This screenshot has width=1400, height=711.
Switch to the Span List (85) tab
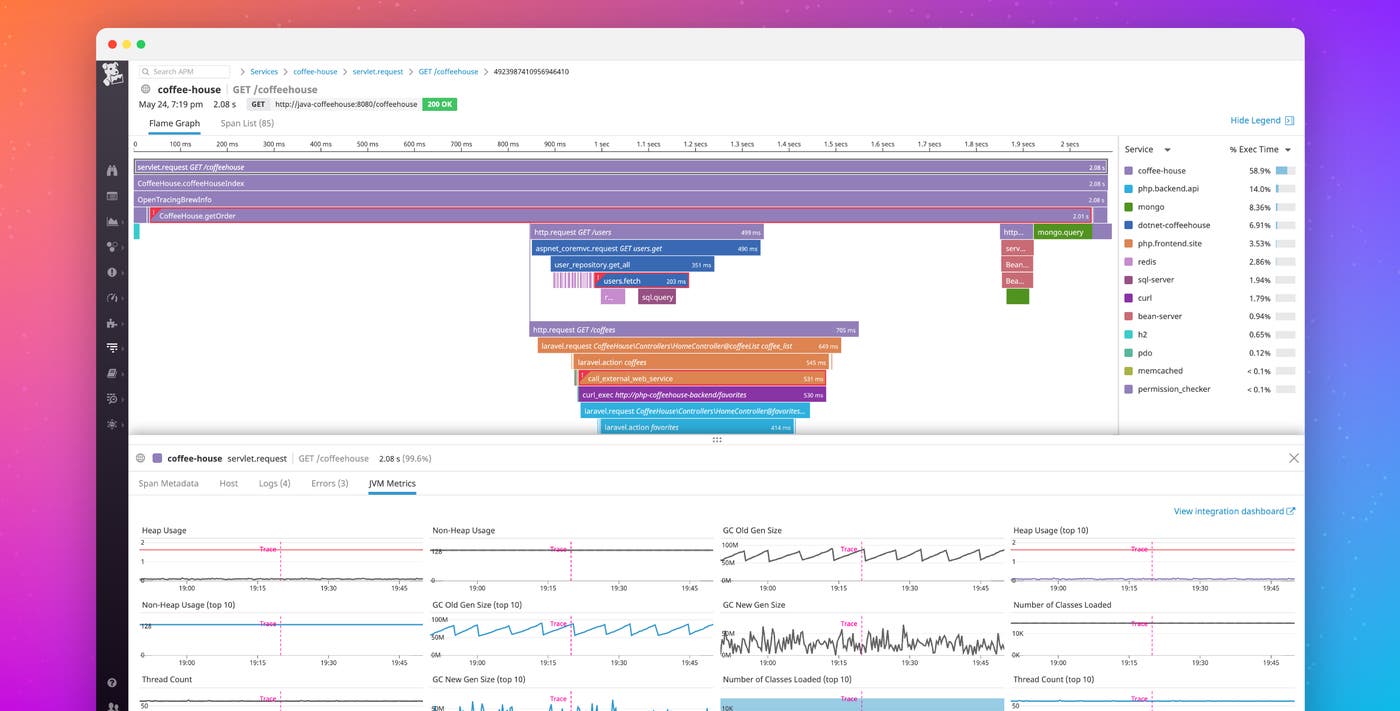coord(246,123)
